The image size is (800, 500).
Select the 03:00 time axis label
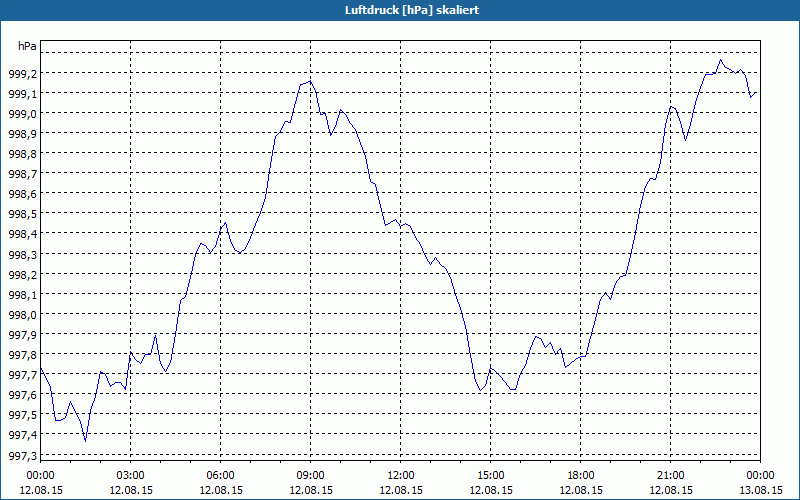(131, 476)
